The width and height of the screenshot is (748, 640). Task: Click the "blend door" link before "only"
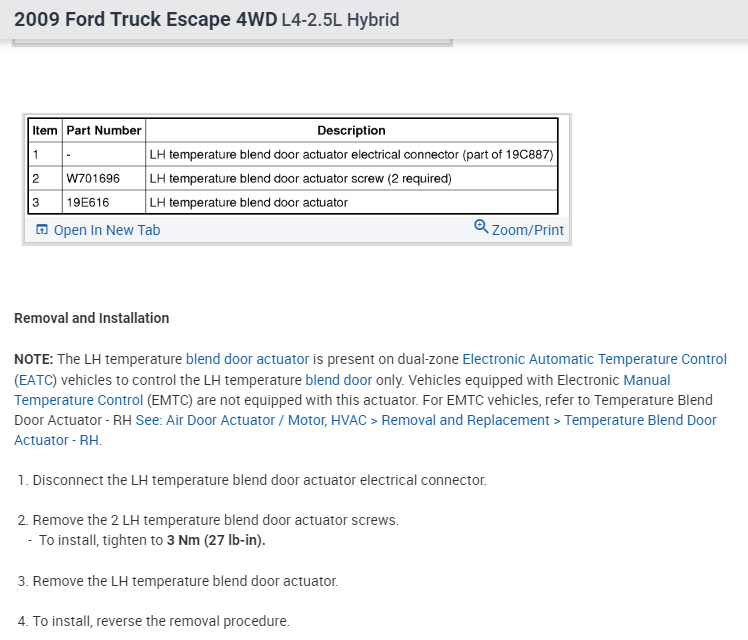338,380
